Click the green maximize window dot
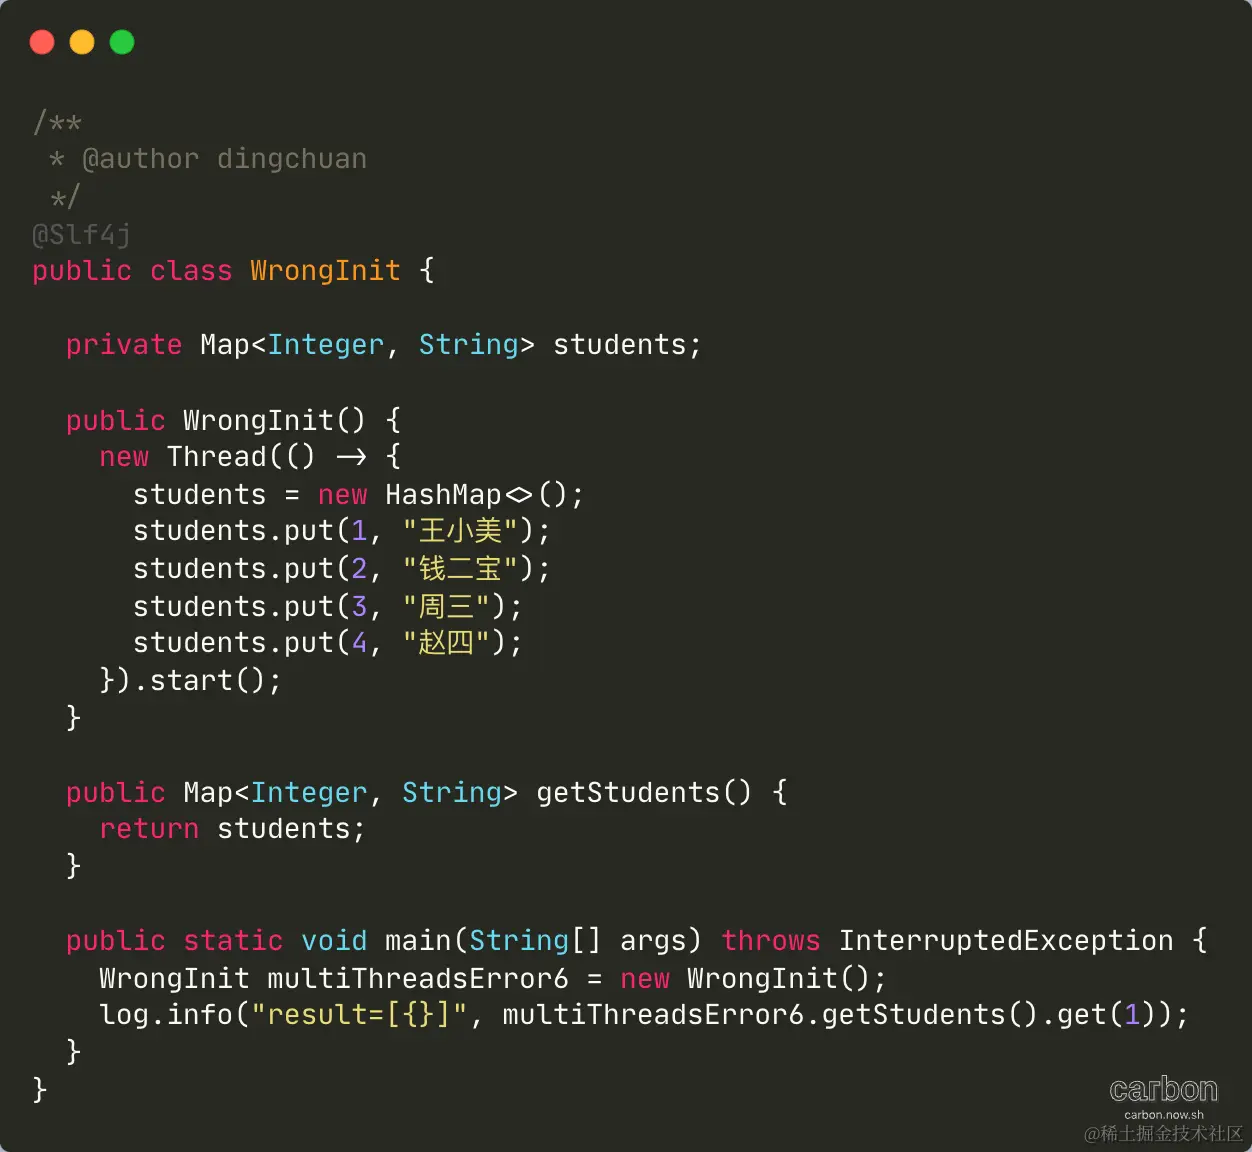The width and height of the screenshot is (1252, 1152). [122, 42]
